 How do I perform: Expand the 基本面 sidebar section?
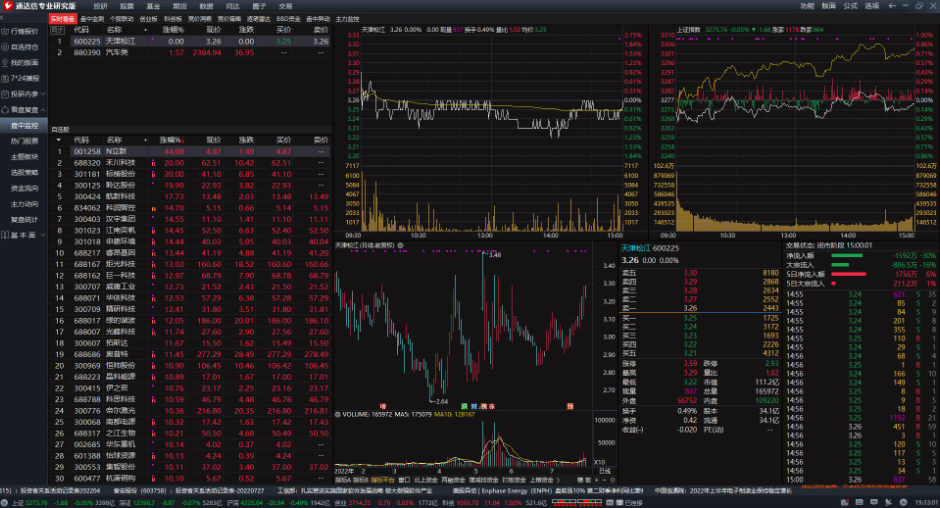point(44,235)
